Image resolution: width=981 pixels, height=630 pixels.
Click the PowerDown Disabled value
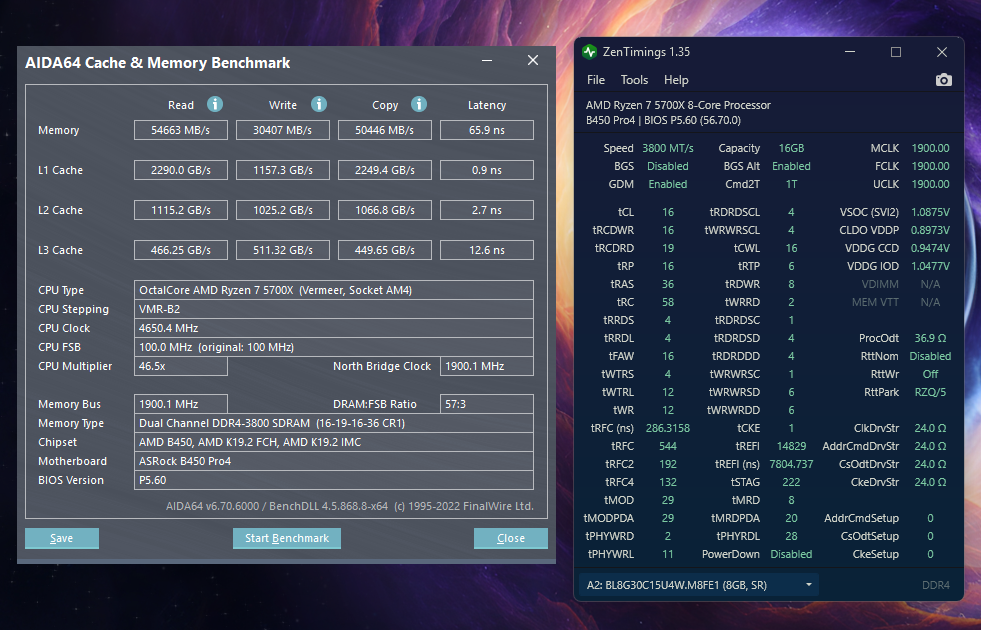click(x=791, y=554)
